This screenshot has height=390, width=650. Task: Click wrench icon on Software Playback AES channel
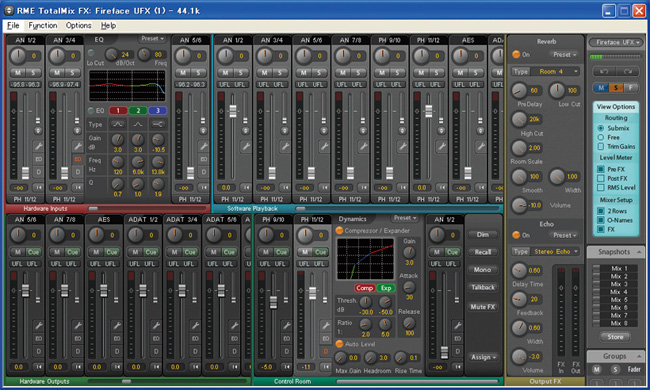pyautogui.click(x=480, y=146)
